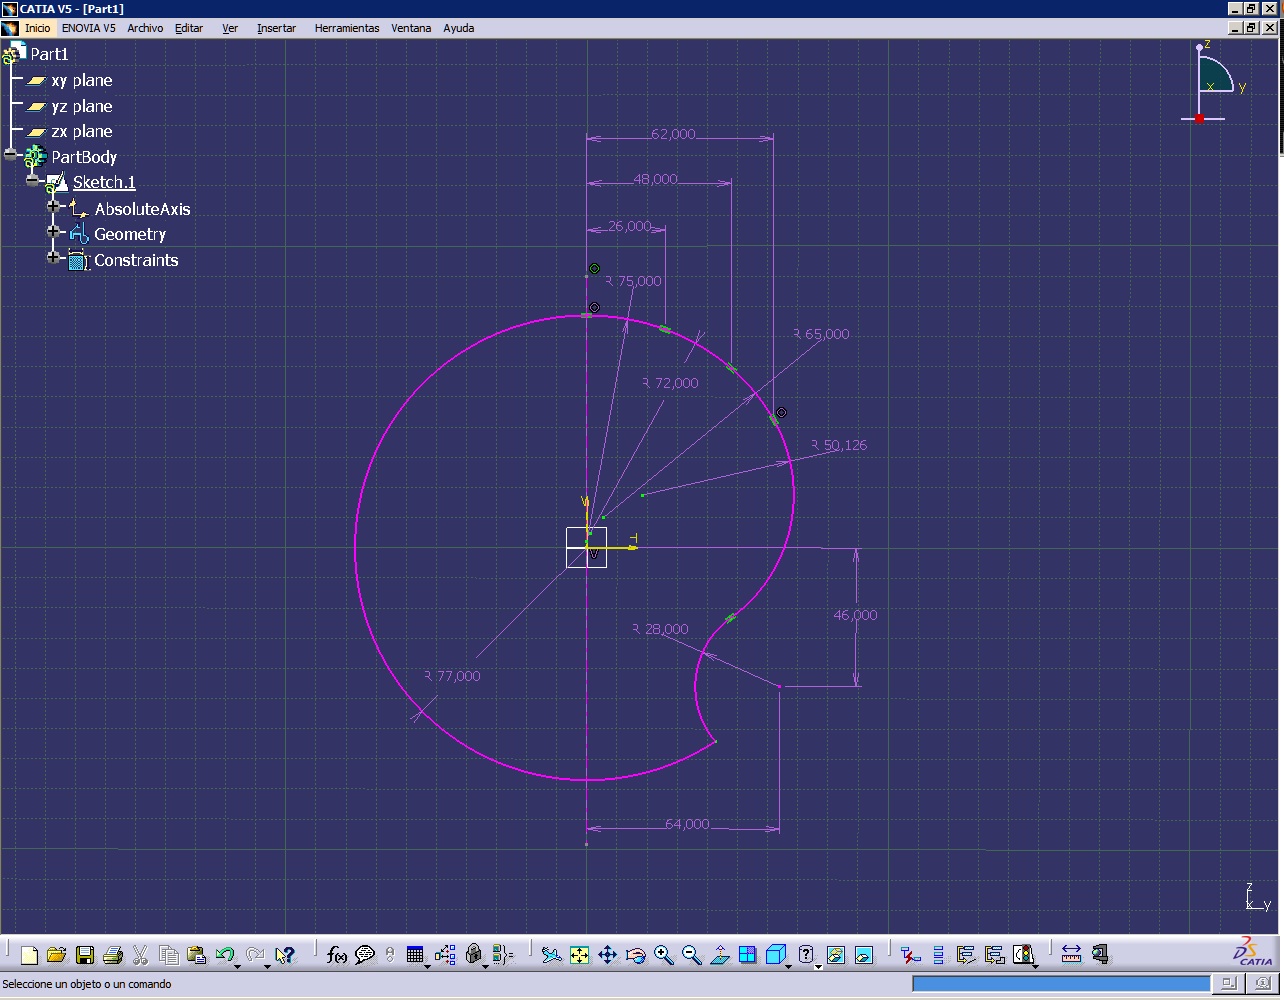Select the R 50,126 radius dimension

tap(839, 445)
